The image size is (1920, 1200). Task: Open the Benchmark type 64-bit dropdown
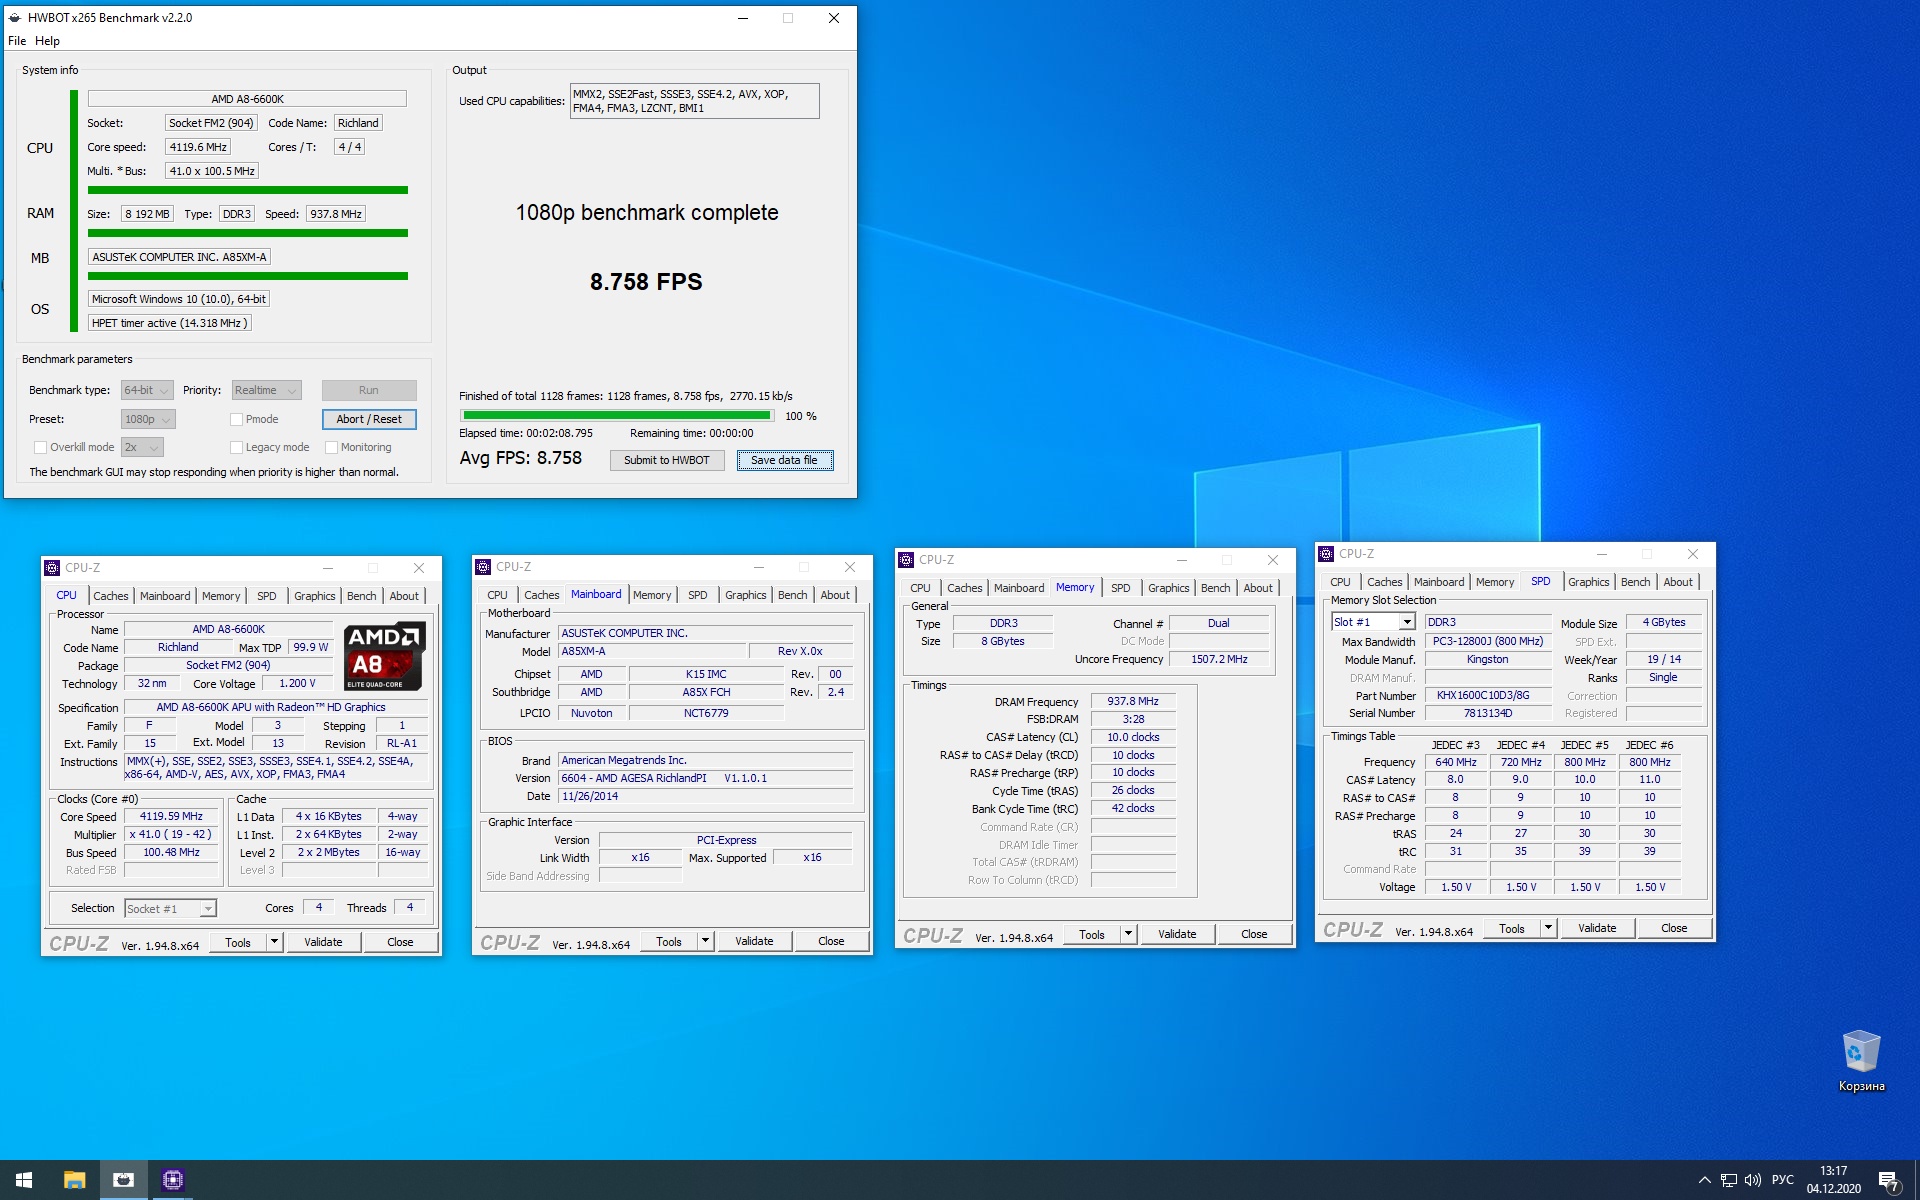[x=147, y=390]
